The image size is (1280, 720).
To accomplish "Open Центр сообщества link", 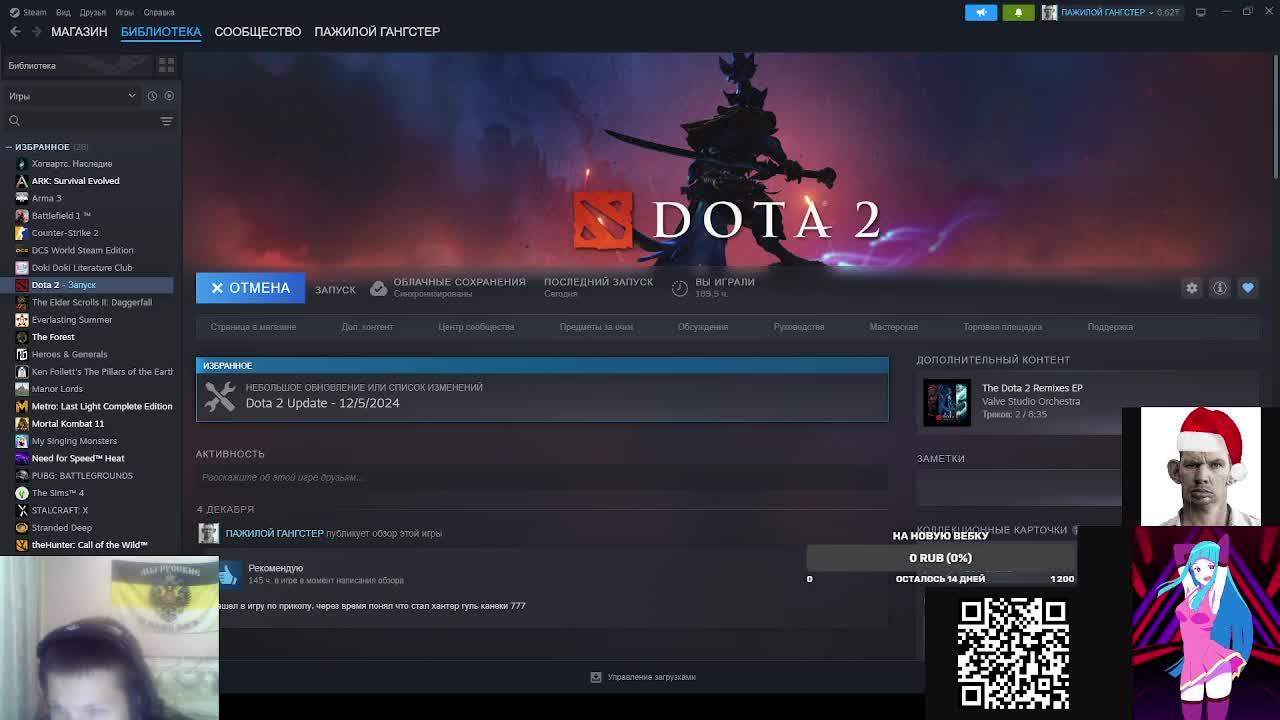I will coord(476,327).
